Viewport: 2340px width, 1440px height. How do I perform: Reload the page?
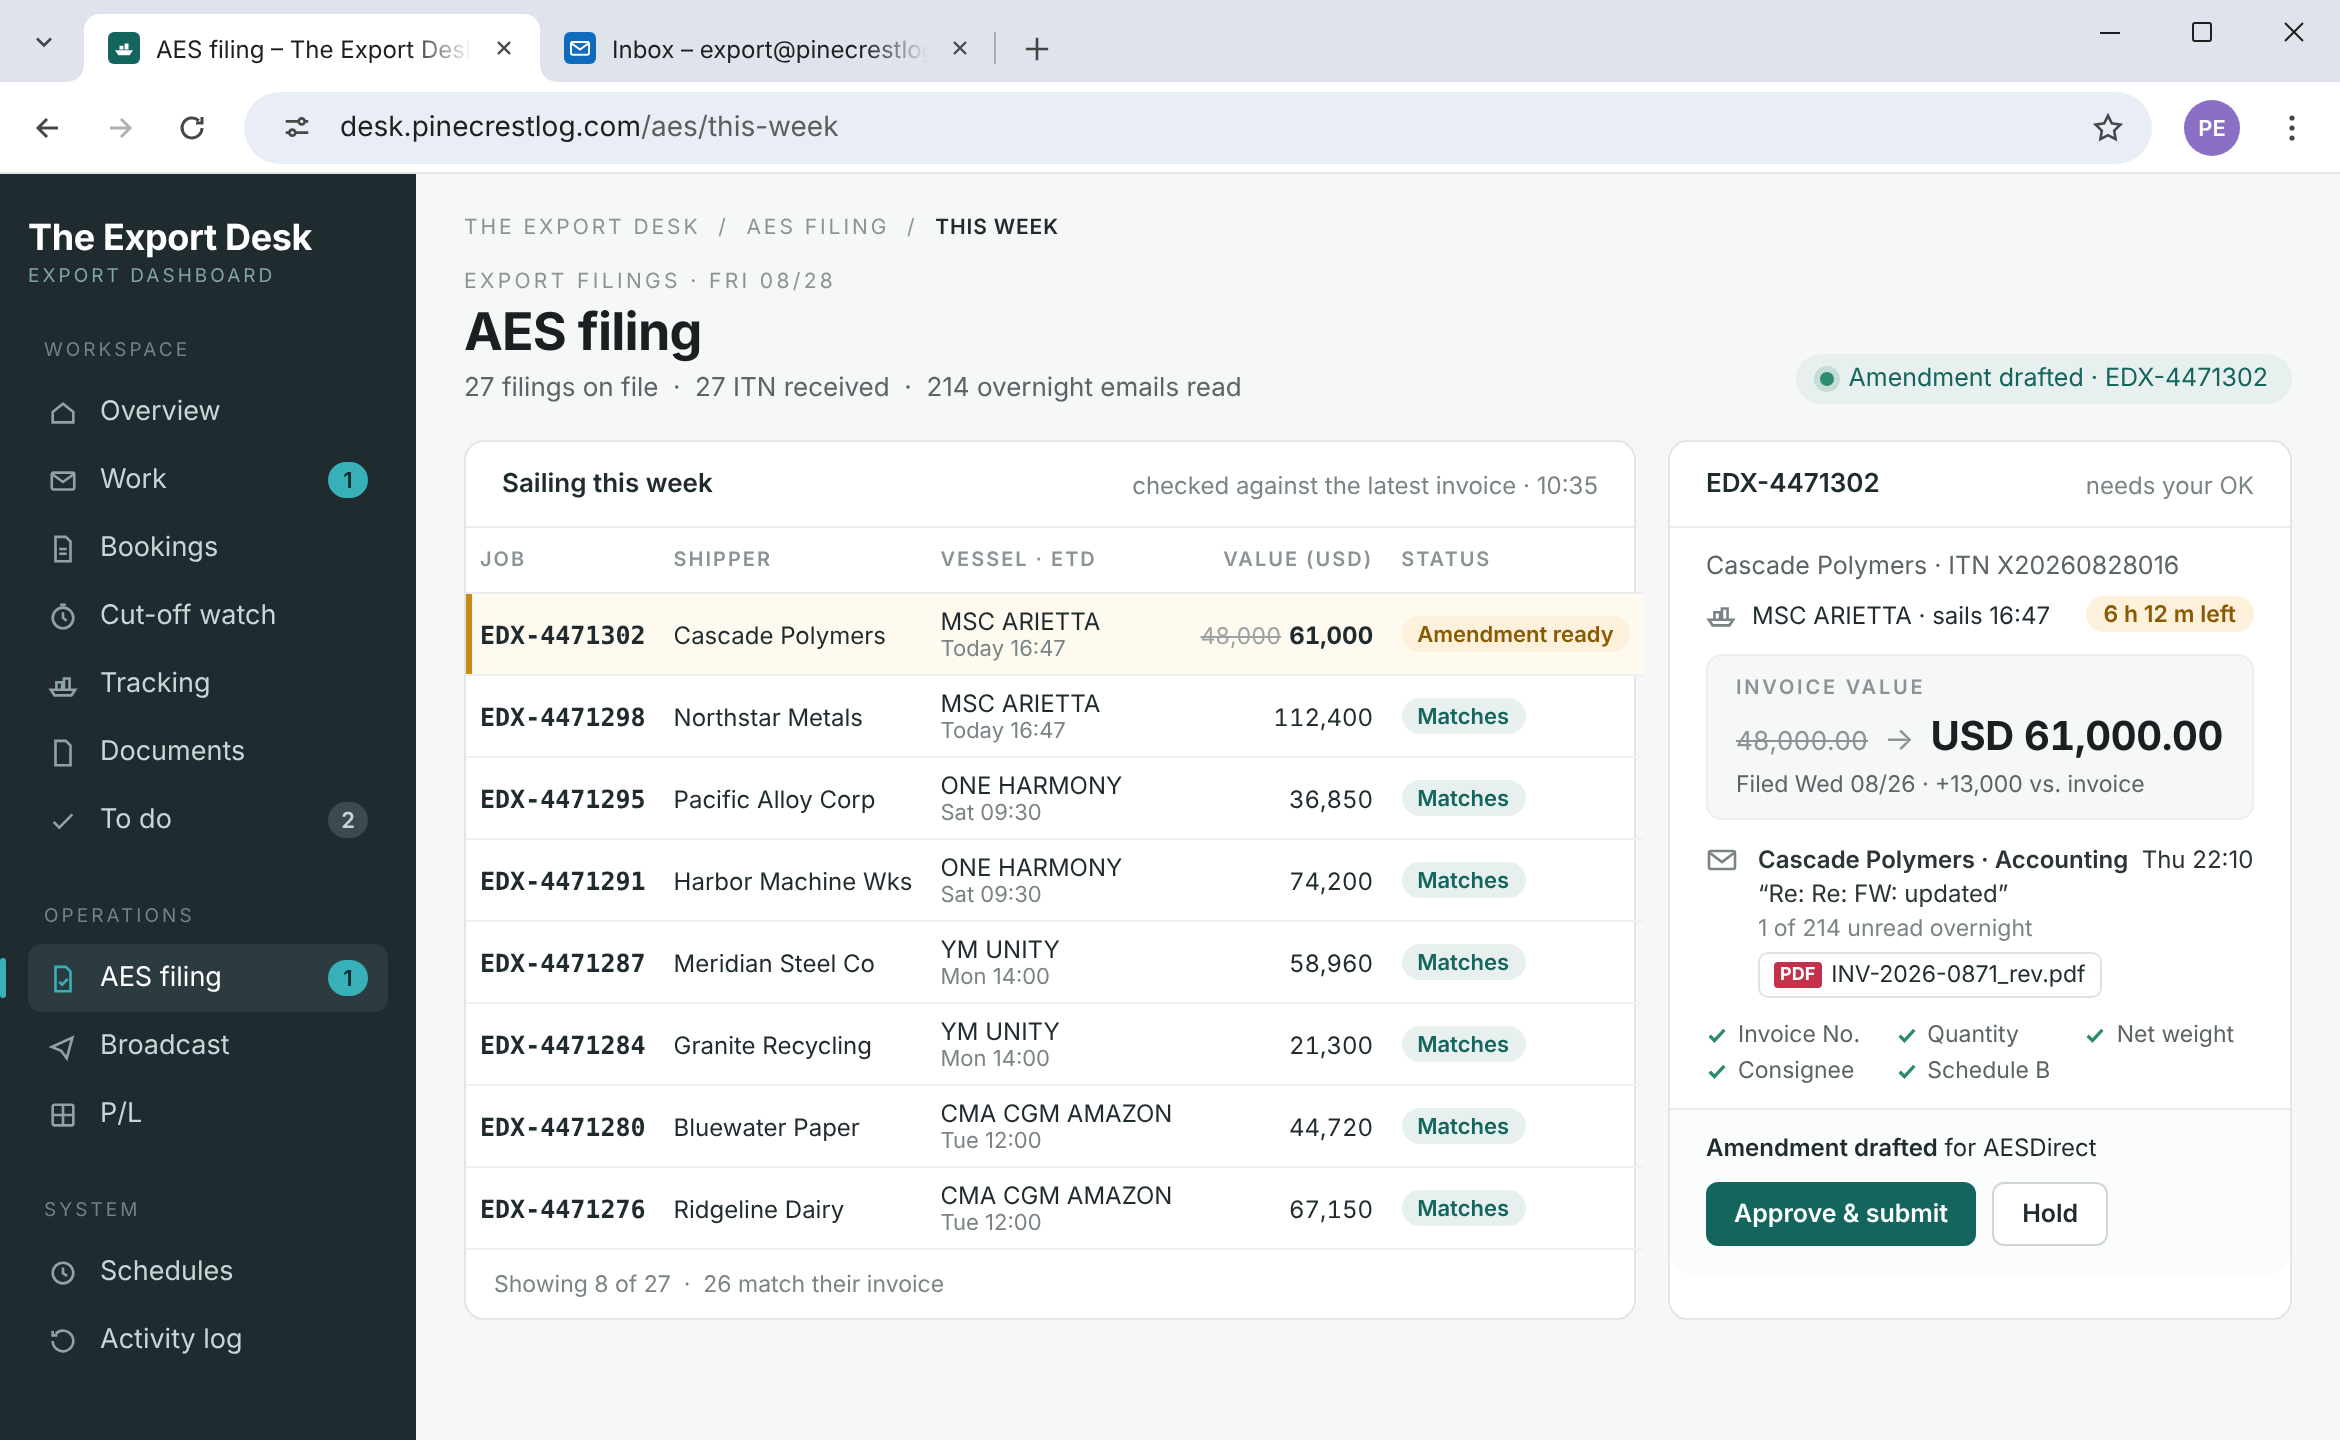click(192, 128)
